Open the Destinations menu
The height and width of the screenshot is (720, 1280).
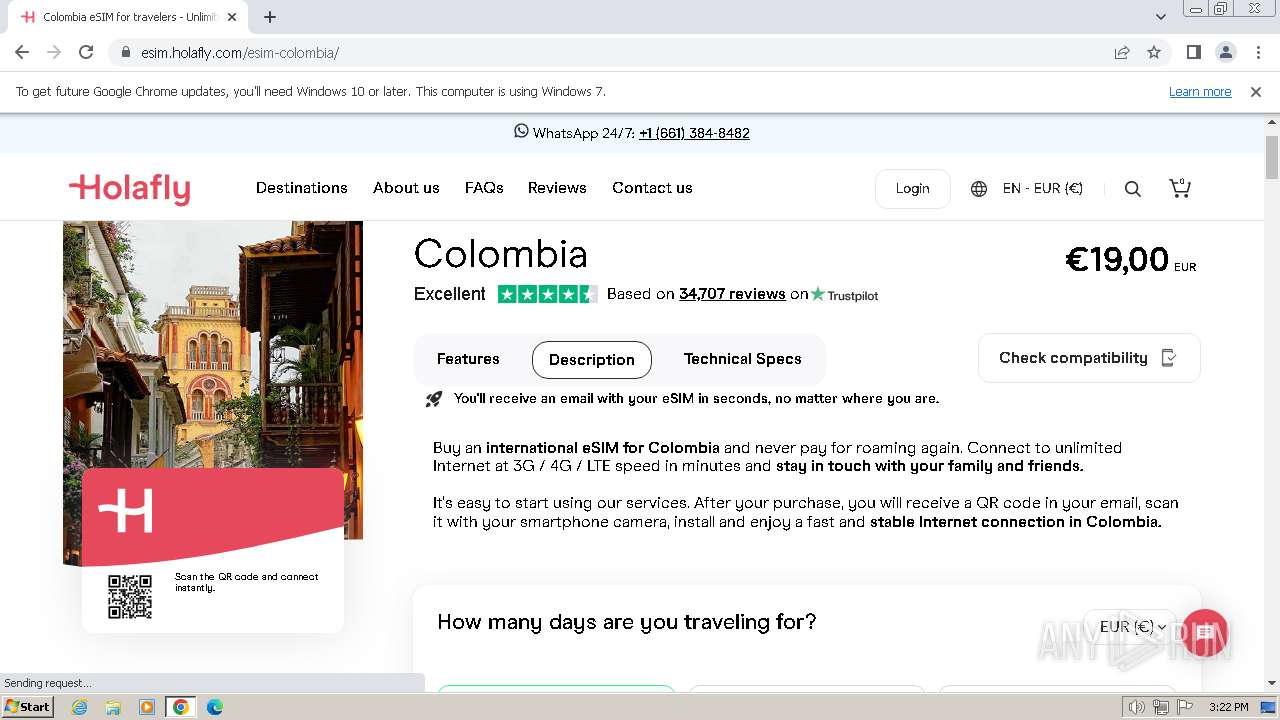[302, 188]
